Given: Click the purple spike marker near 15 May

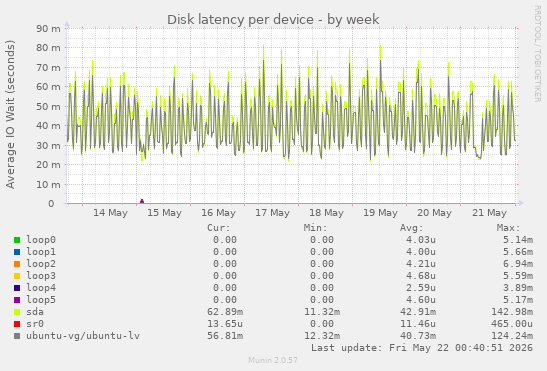Looking at the screenshot, I should point(142,201).
